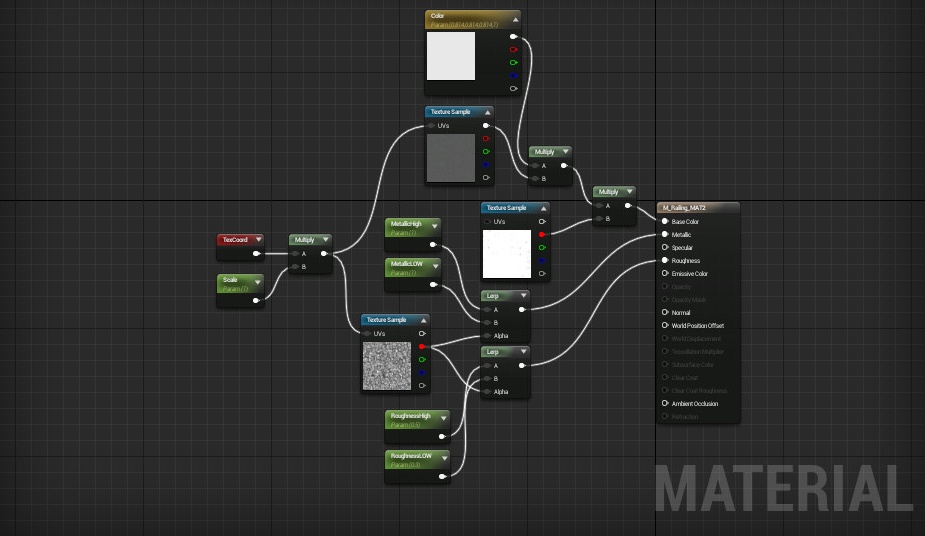
Task: Click green output pin on noise-preview Texture Sample
Action: (x=422, y=360)
